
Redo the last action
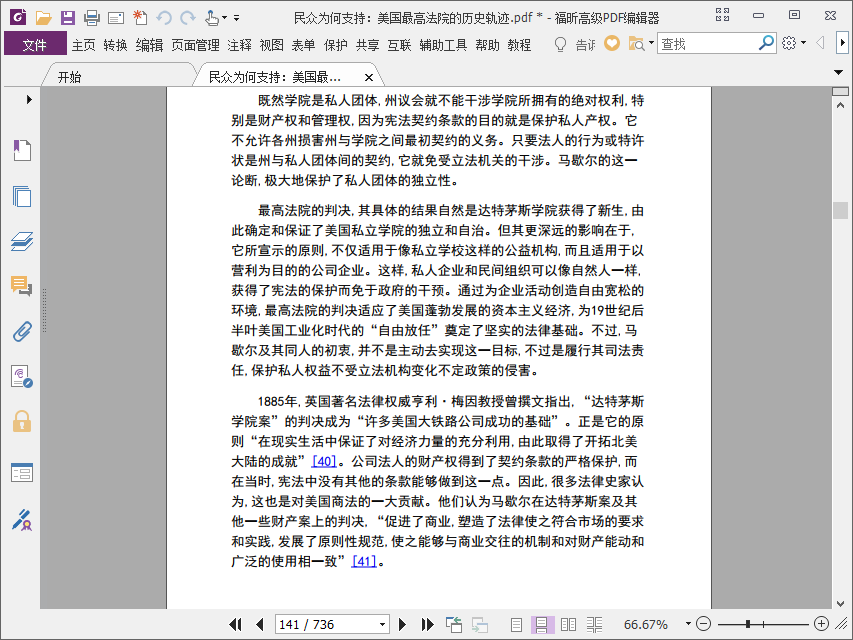[x=188, y=18]
